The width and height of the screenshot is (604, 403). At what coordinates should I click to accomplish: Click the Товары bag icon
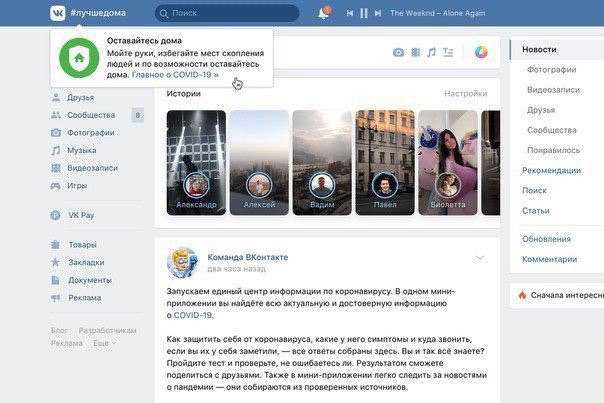[x=55, y=244]
